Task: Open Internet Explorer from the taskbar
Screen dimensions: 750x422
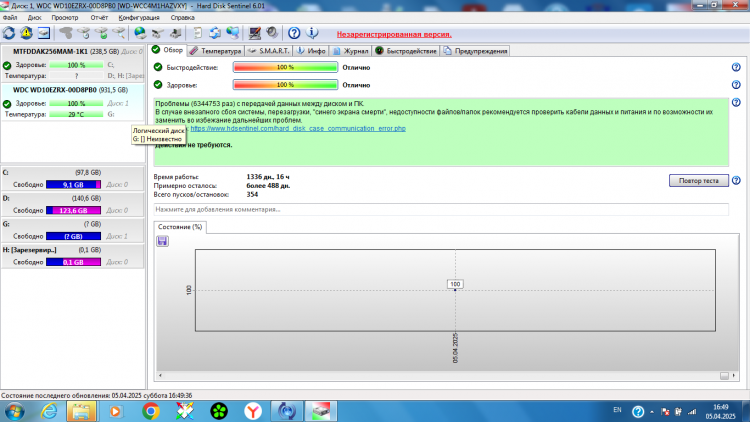Action: pos(49,411)
